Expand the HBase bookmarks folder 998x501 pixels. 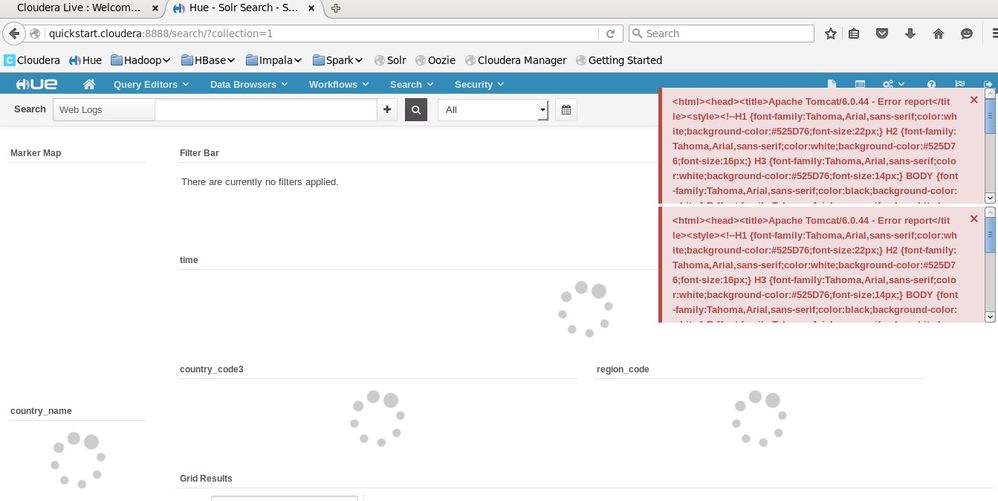click(x=208, y=60)
